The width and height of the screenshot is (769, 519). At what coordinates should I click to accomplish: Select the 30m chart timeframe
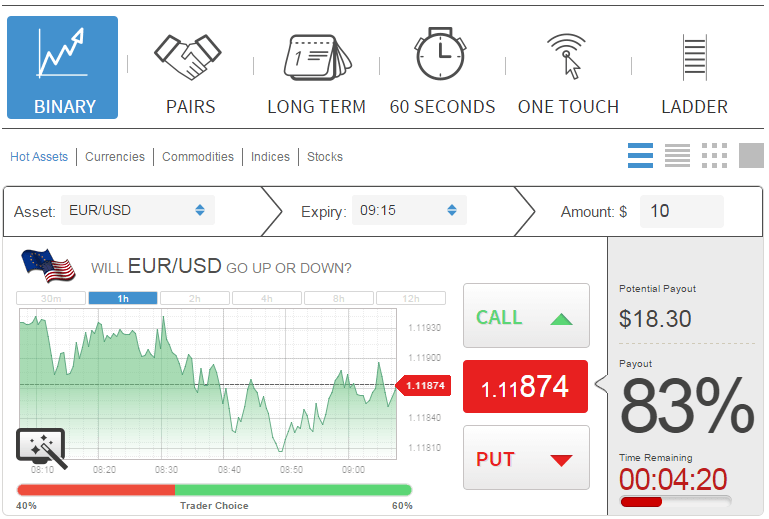pos(51,298)
